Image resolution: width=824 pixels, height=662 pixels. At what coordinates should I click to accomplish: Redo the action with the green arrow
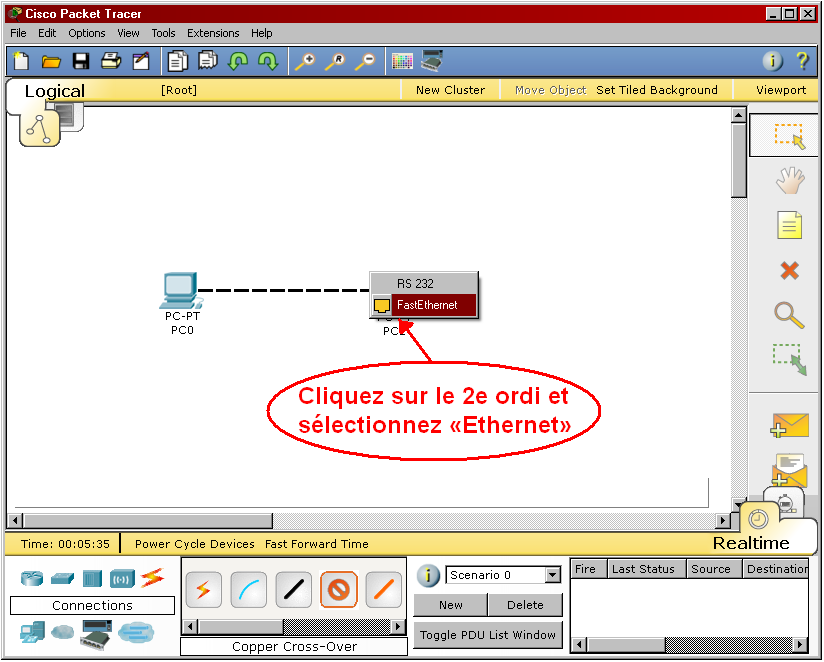point(268,61)
